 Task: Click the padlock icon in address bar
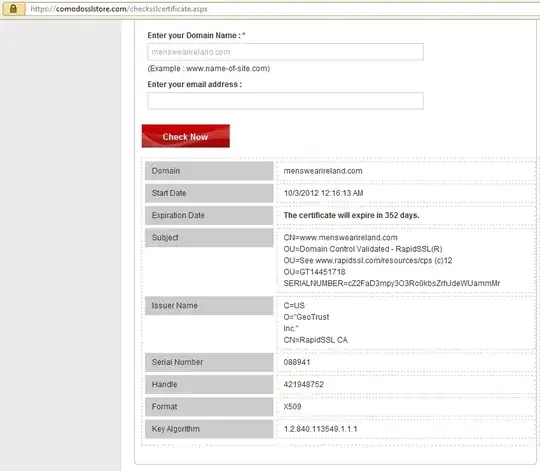point(13,9)
